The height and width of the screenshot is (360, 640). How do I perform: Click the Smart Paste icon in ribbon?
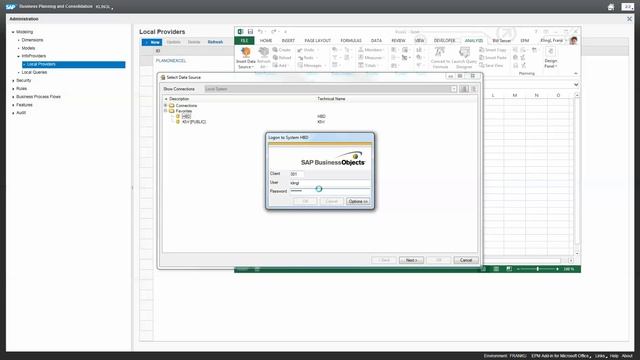coord(482,58)
